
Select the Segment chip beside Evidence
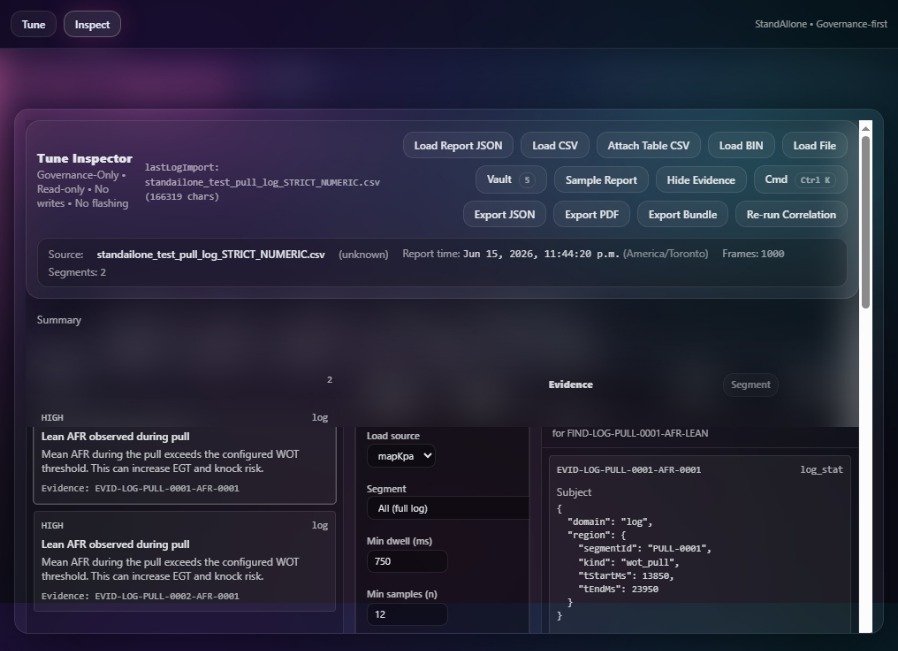(x=750, y=385)
